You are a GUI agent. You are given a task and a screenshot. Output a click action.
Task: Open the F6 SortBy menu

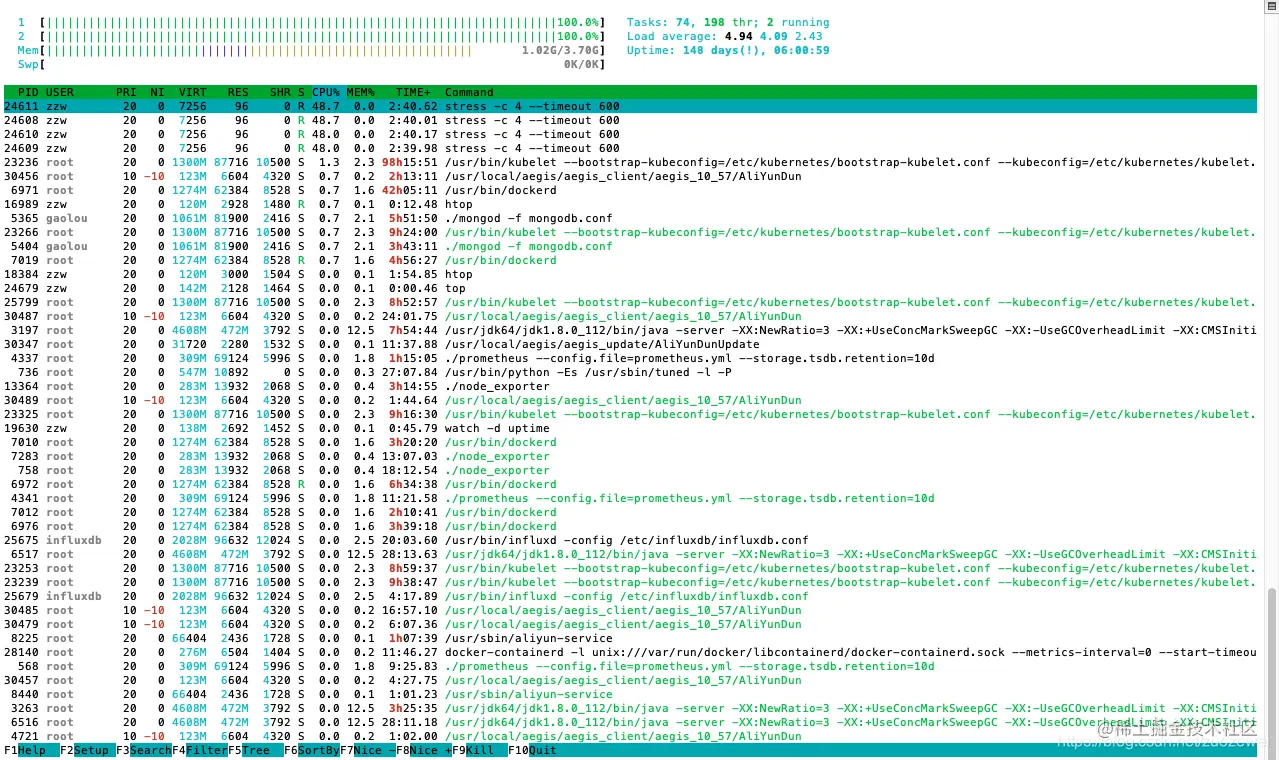(x=312, y=750)
